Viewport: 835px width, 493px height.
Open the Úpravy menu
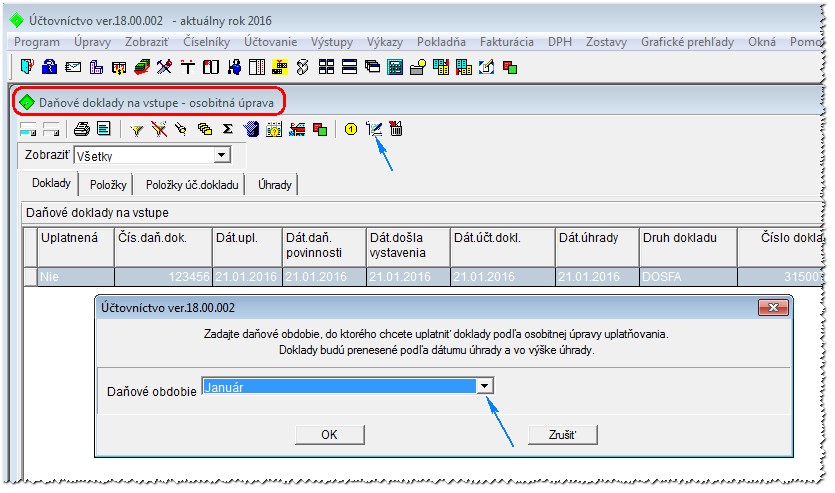92,42
